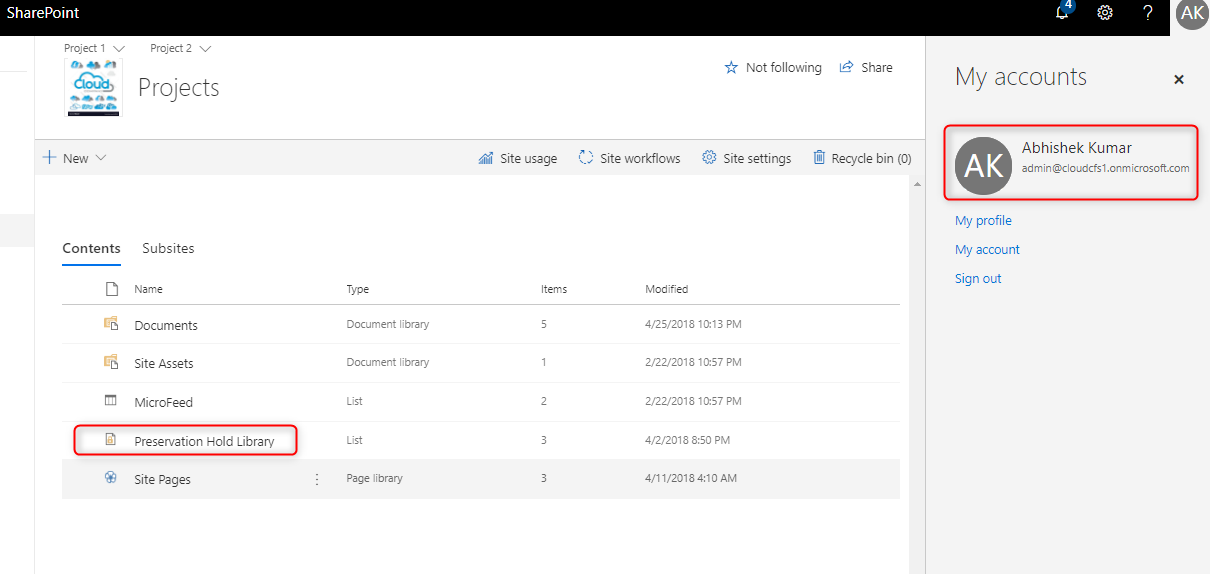Click the Share icon
Viewport: 1210px width, 574px height.
(847, 67)
